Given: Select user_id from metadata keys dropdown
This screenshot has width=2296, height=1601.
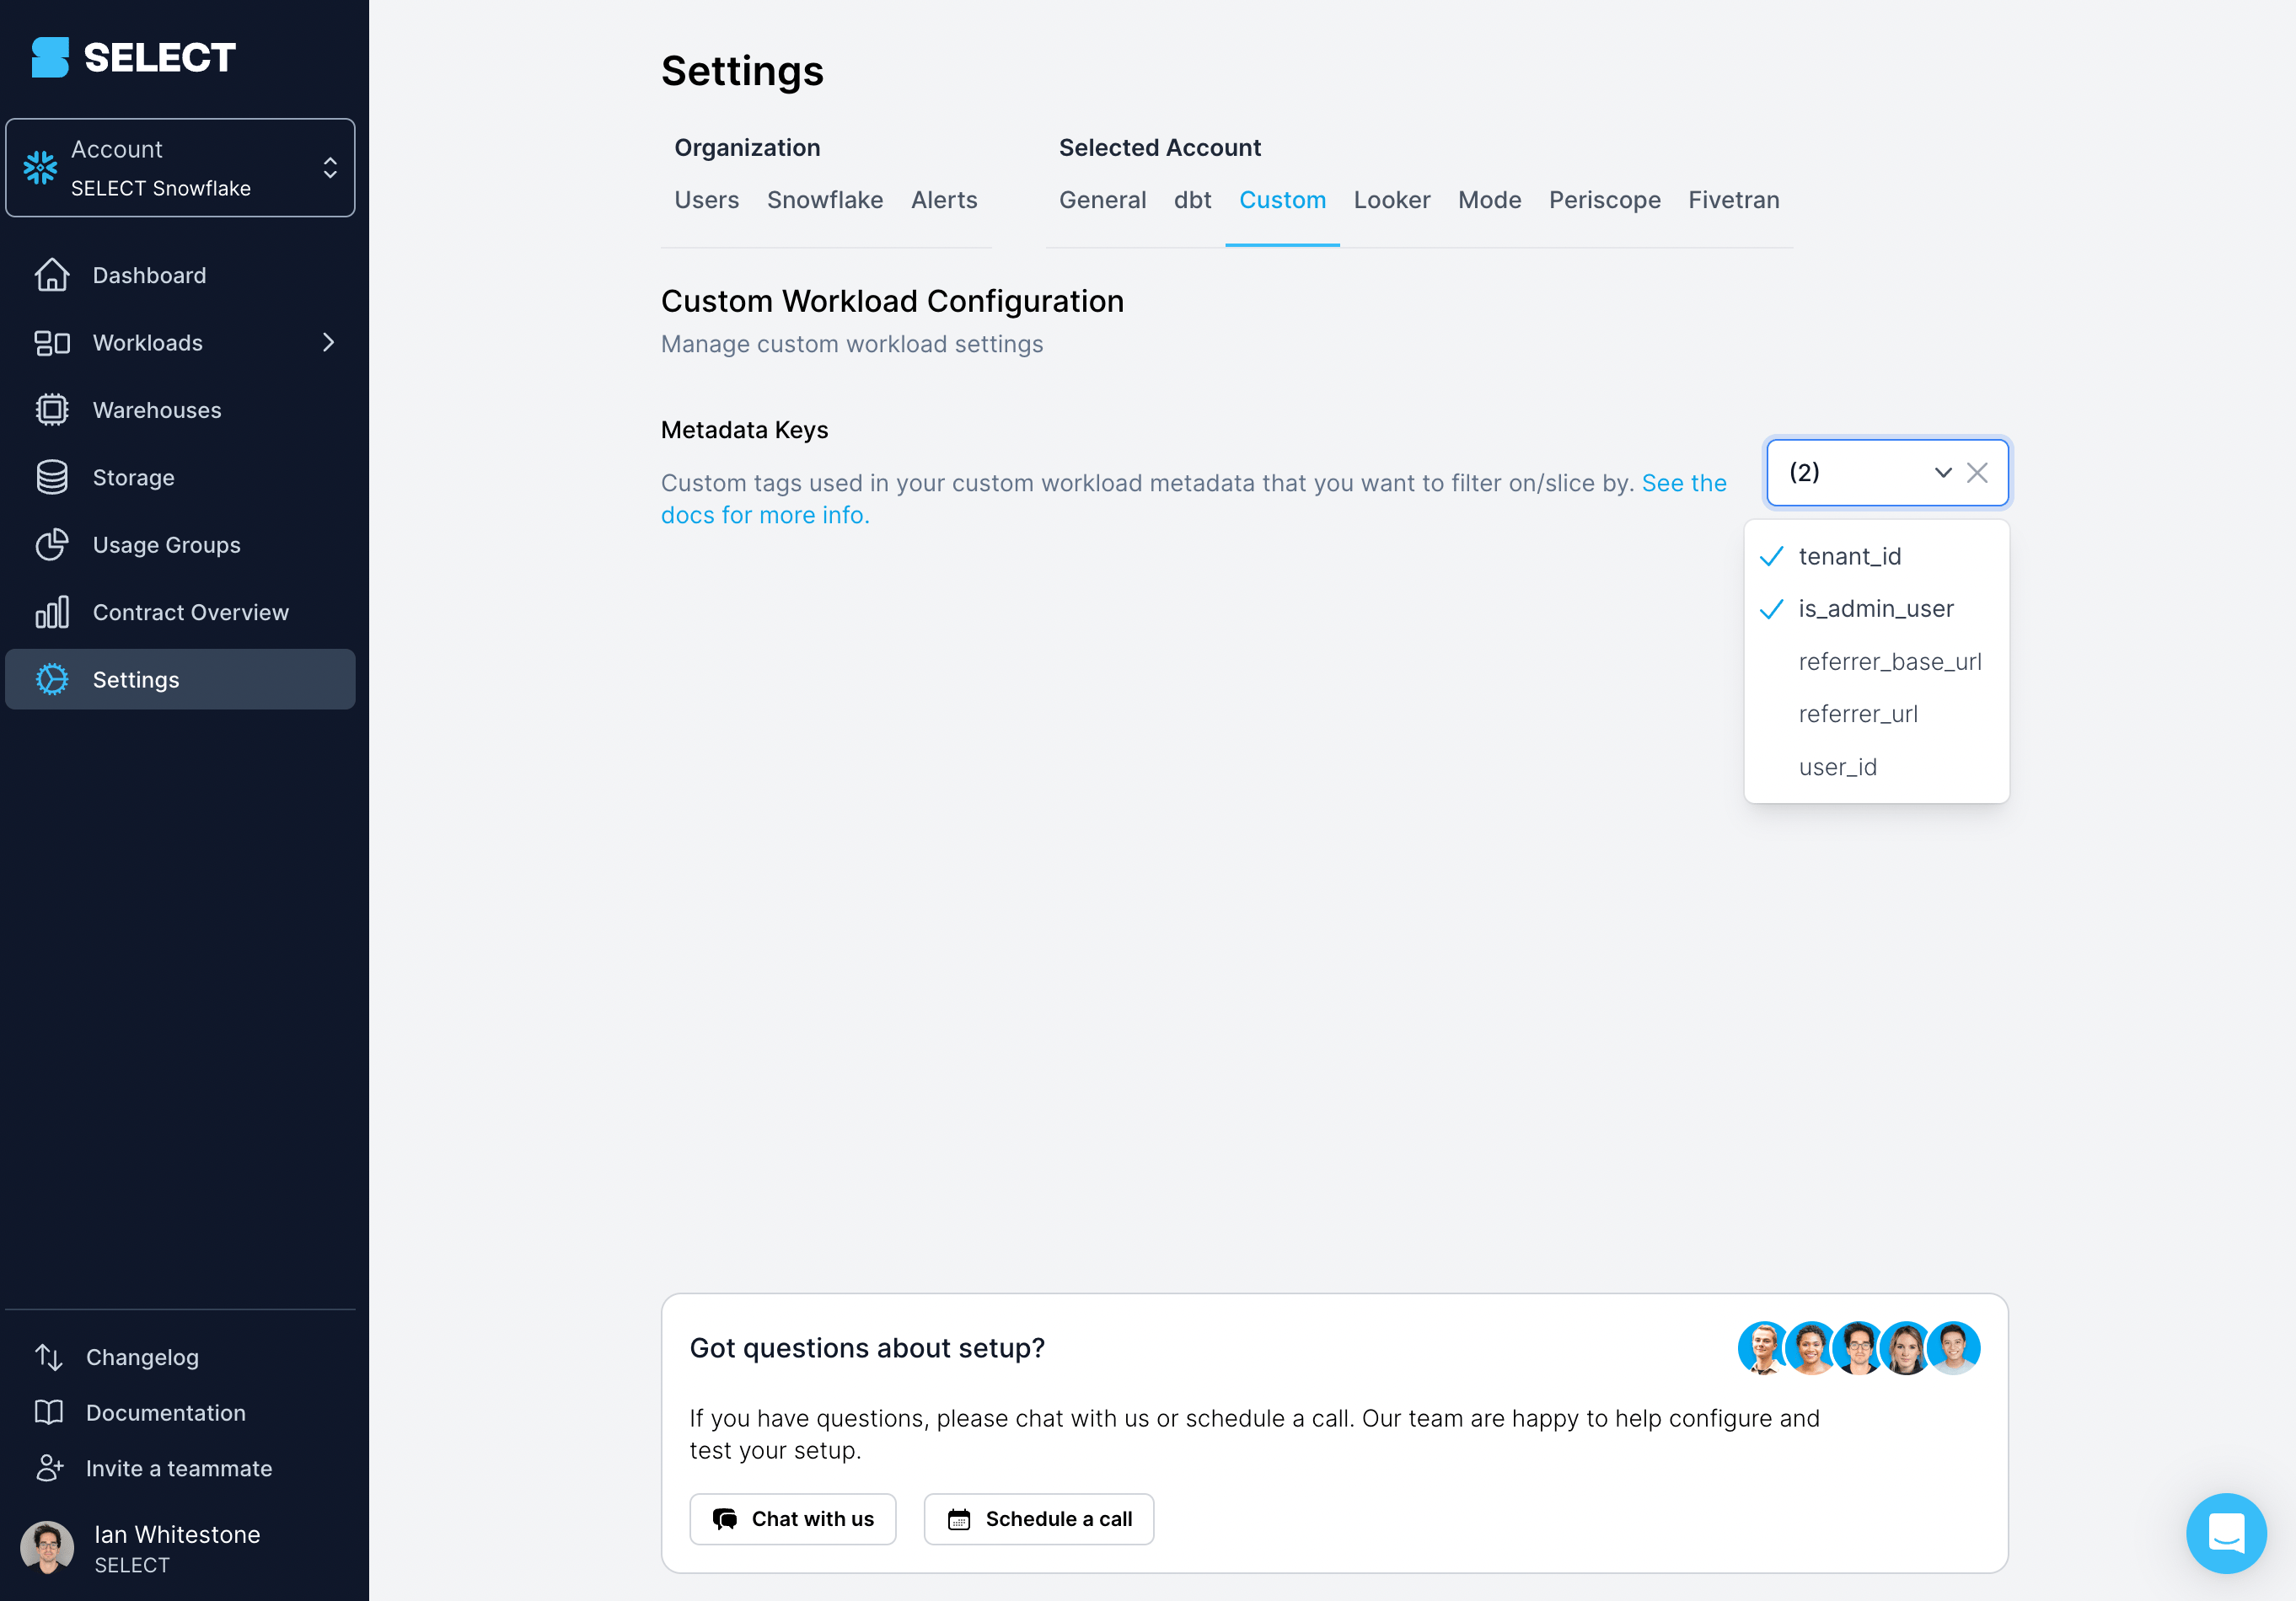Looking at the screenshot, I should (x=1839, y=768).
